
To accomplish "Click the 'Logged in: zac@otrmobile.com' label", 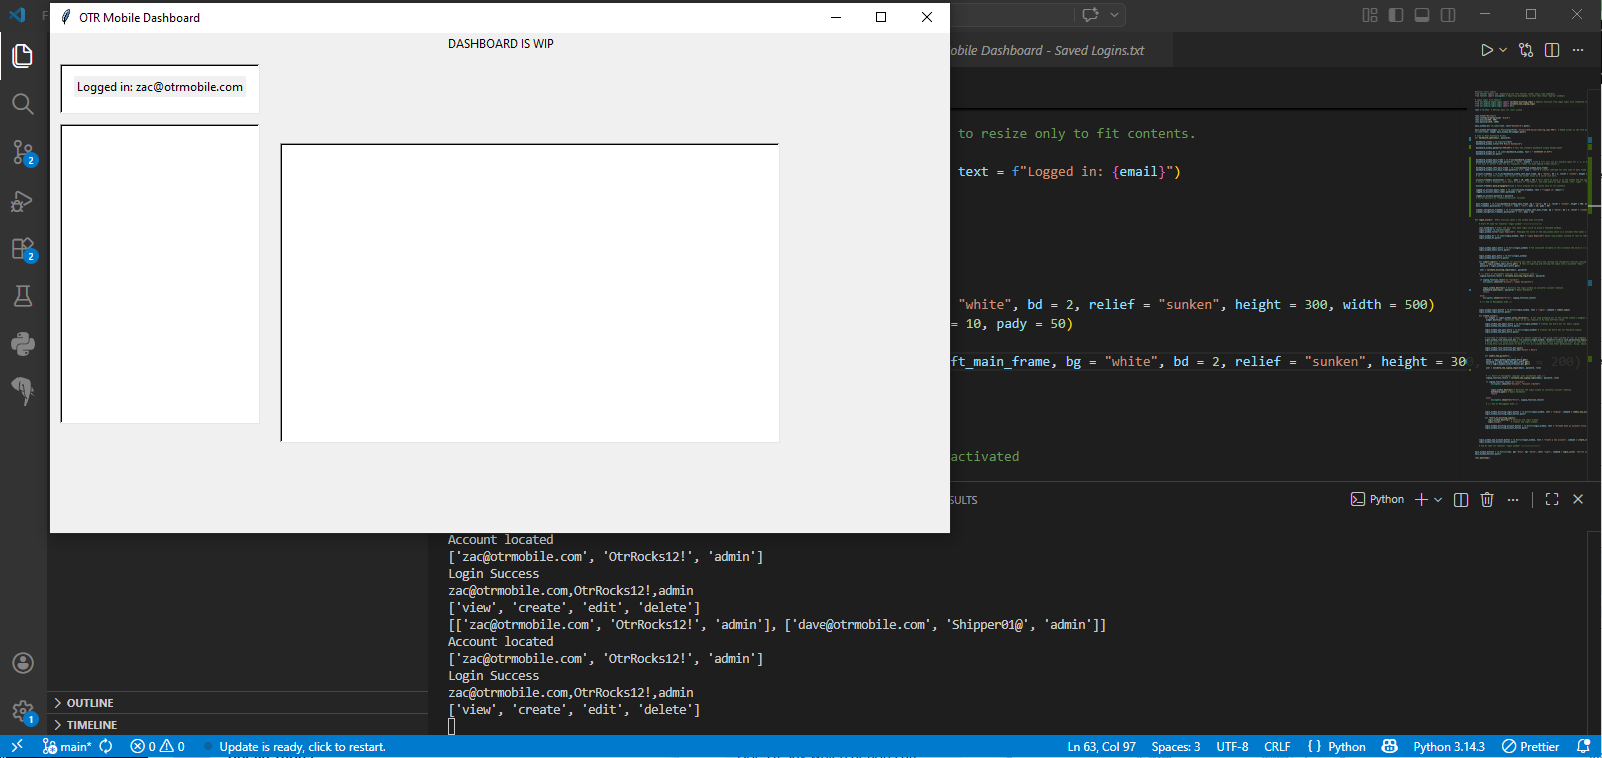I will (x=160, y=87).
